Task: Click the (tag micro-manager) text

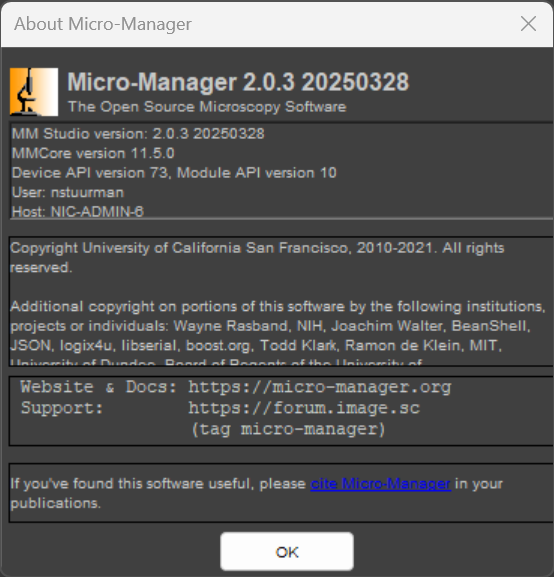Action: point(288,429)
